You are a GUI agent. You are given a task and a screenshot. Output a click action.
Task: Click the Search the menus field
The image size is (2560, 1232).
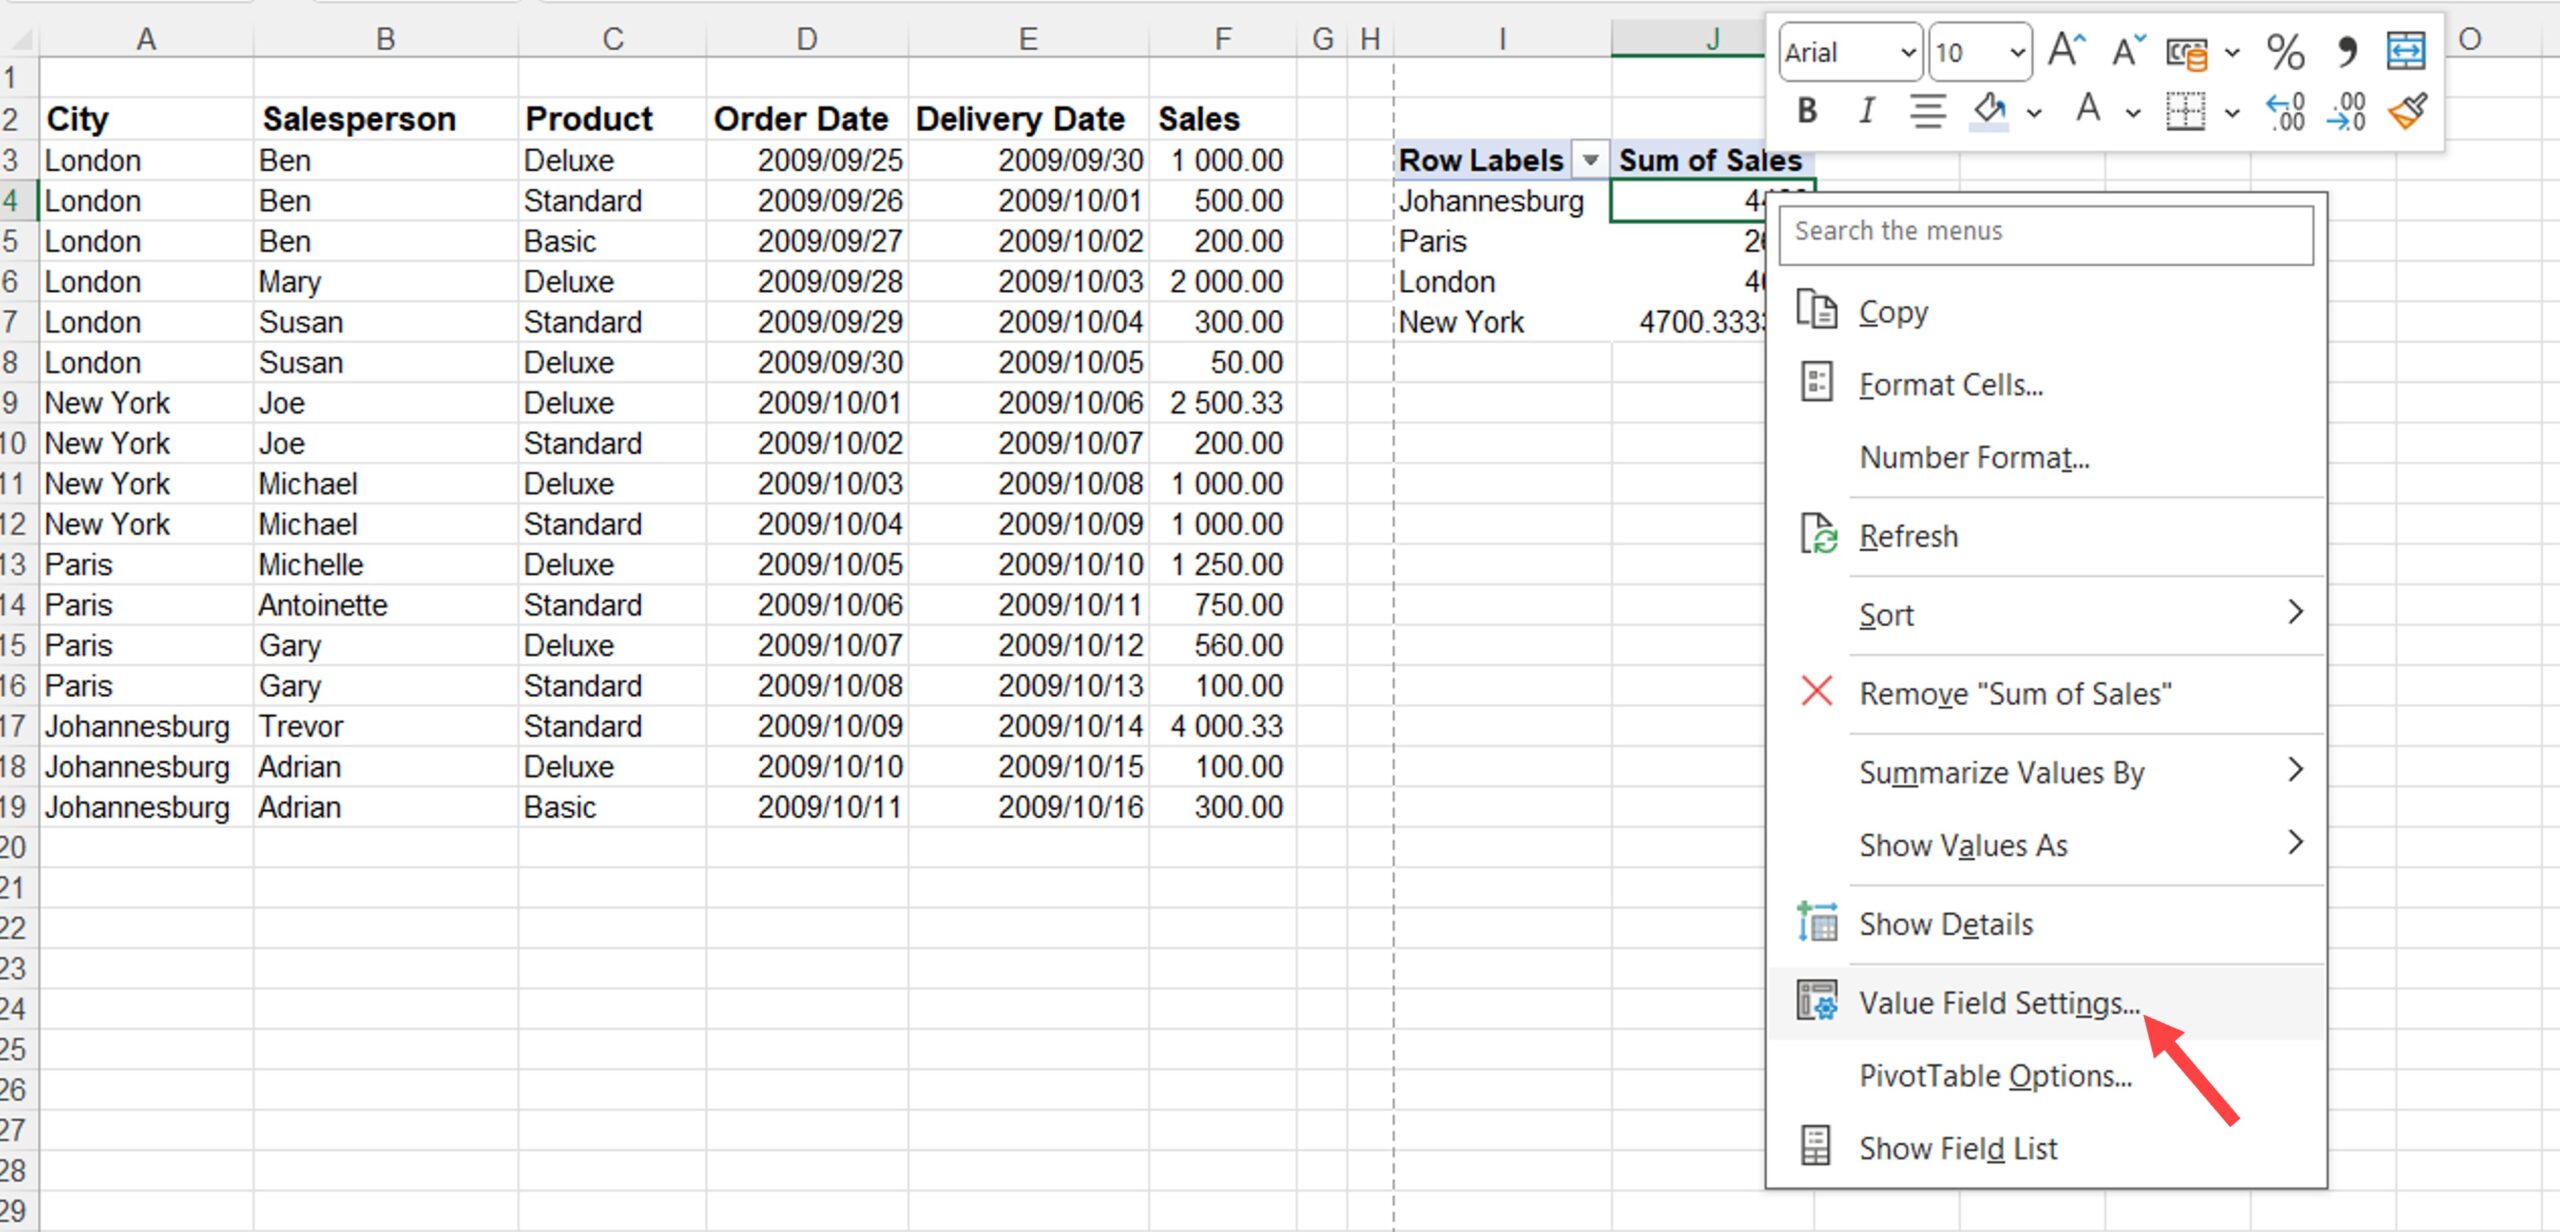2045,232
